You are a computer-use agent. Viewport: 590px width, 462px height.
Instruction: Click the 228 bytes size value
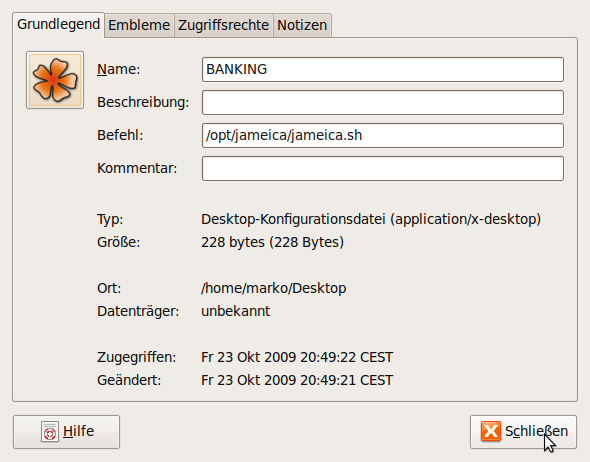(x=272, y=242)
